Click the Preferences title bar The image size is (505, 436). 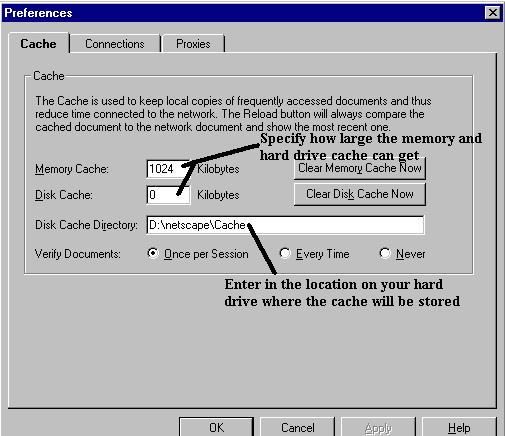coord(243,13)
